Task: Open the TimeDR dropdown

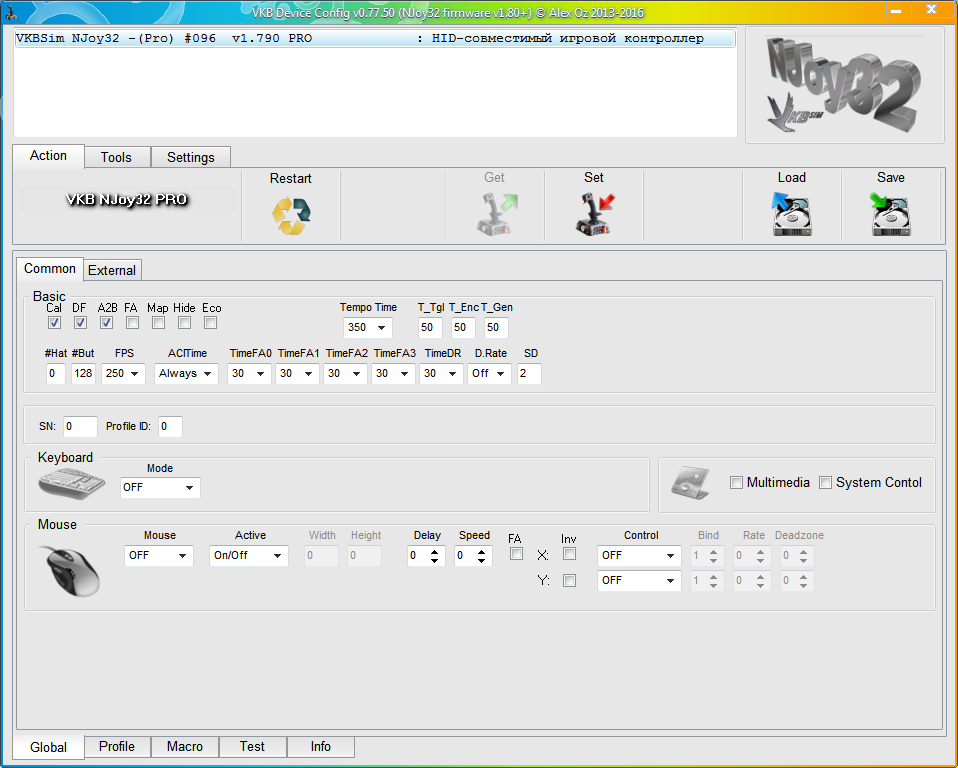Action: coord(441,373)
